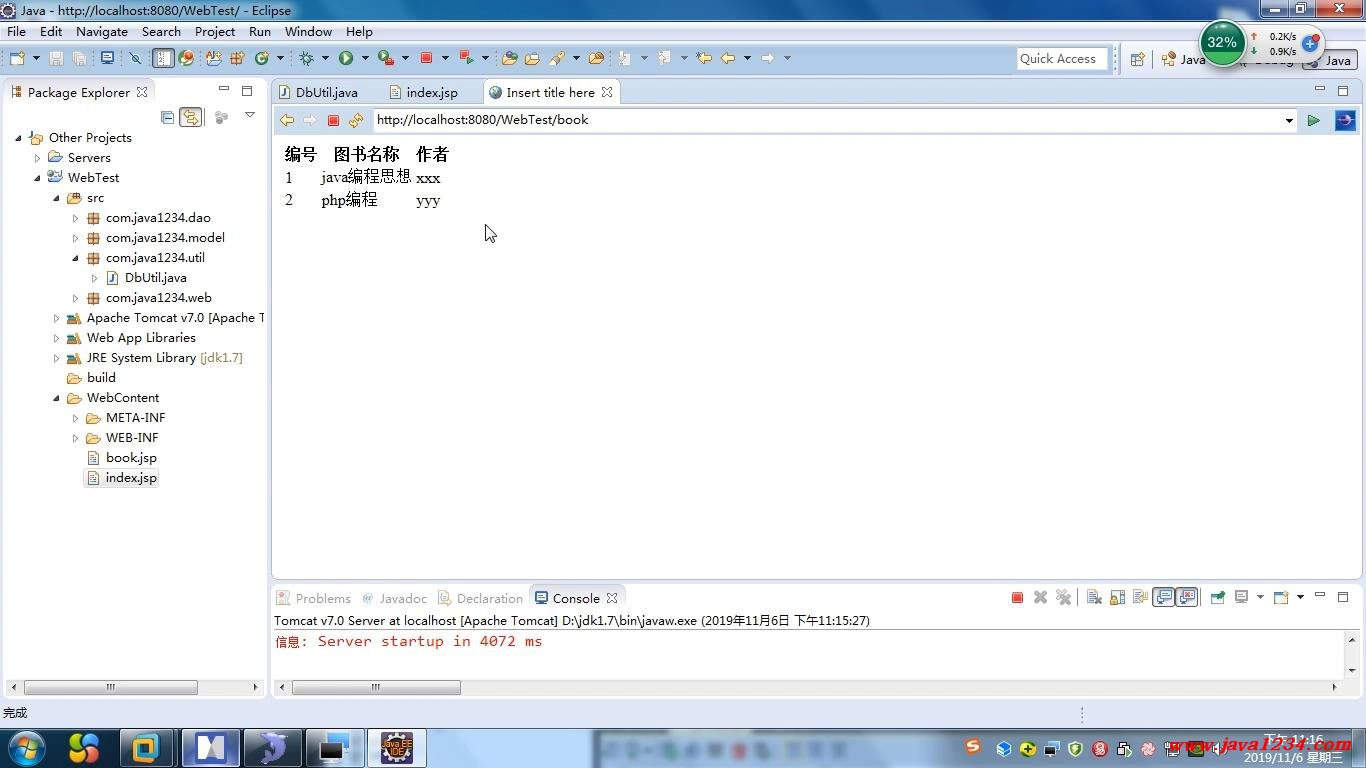The width and height of the screenshot is (1366, 768).
Task: Open Package Explorer View Menu triangle
Action: [250, 116]
